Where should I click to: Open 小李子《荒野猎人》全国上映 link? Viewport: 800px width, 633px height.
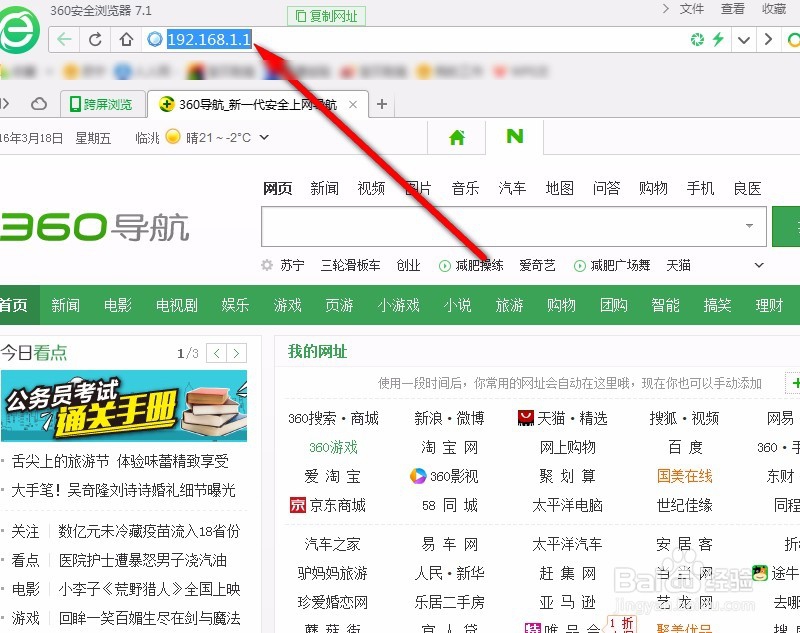click(x=149, y=590)
